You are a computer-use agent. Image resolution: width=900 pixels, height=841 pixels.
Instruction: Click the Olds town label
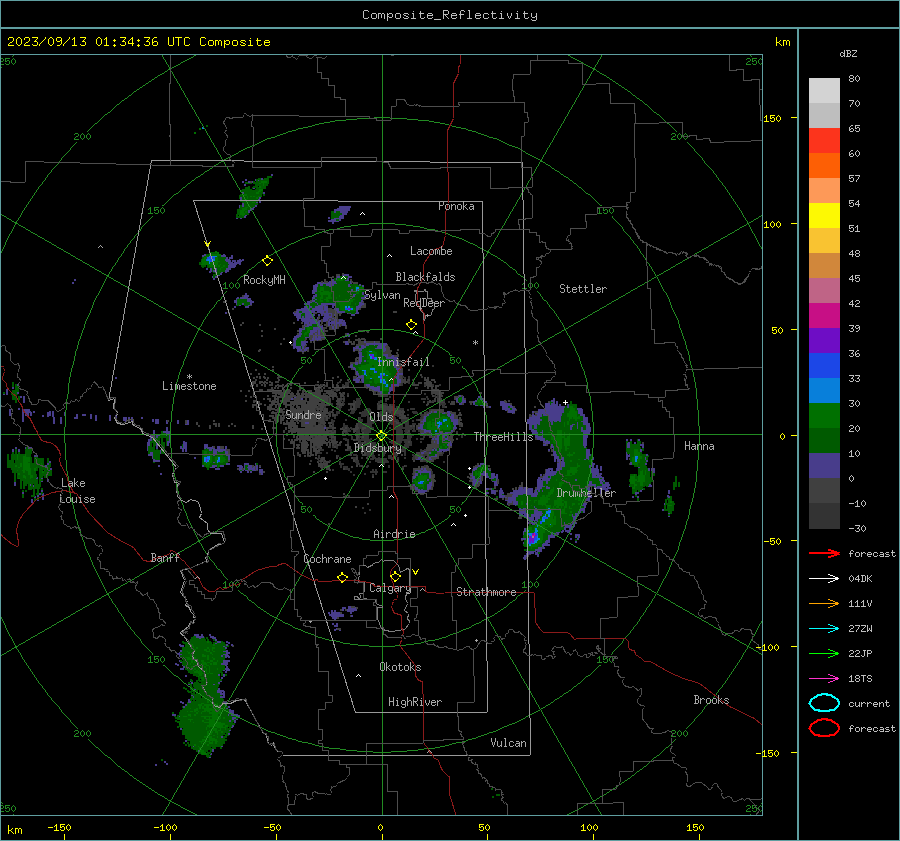click(381, 417)
